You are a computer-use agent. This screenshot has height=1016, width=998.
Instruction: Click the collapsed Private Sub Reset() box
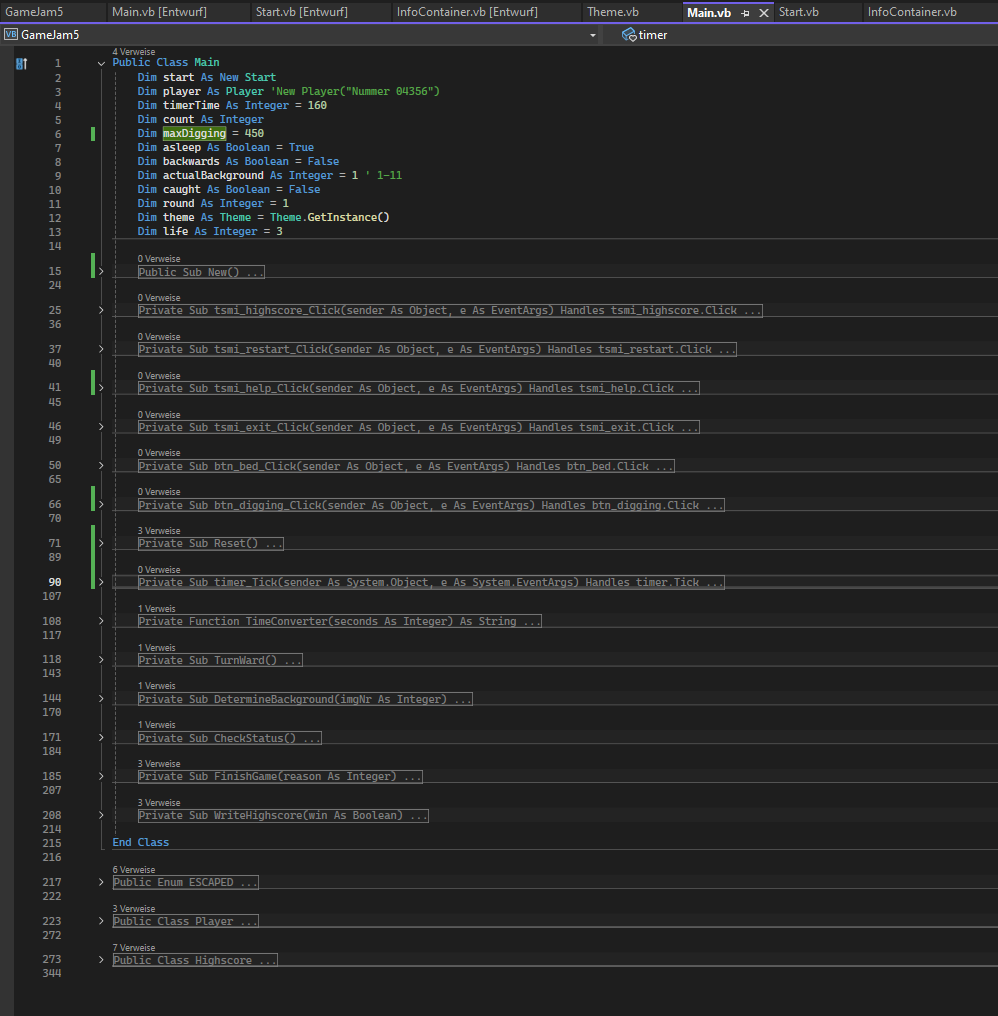210,543
